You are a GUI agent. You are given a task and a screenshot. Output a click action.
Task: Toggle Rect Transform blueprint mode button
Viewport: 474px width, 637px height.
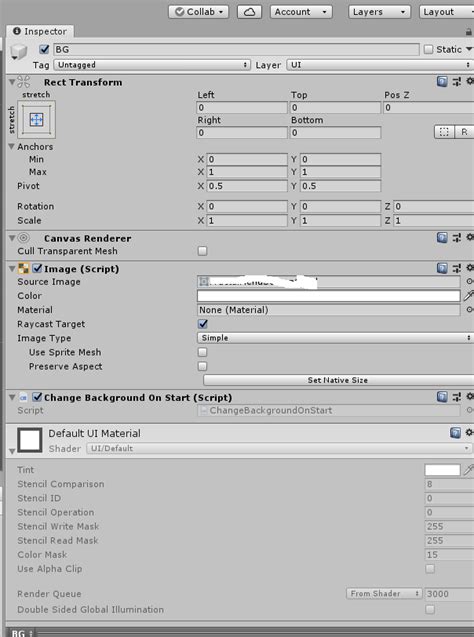pyautogui.click(x=444, y=132)
